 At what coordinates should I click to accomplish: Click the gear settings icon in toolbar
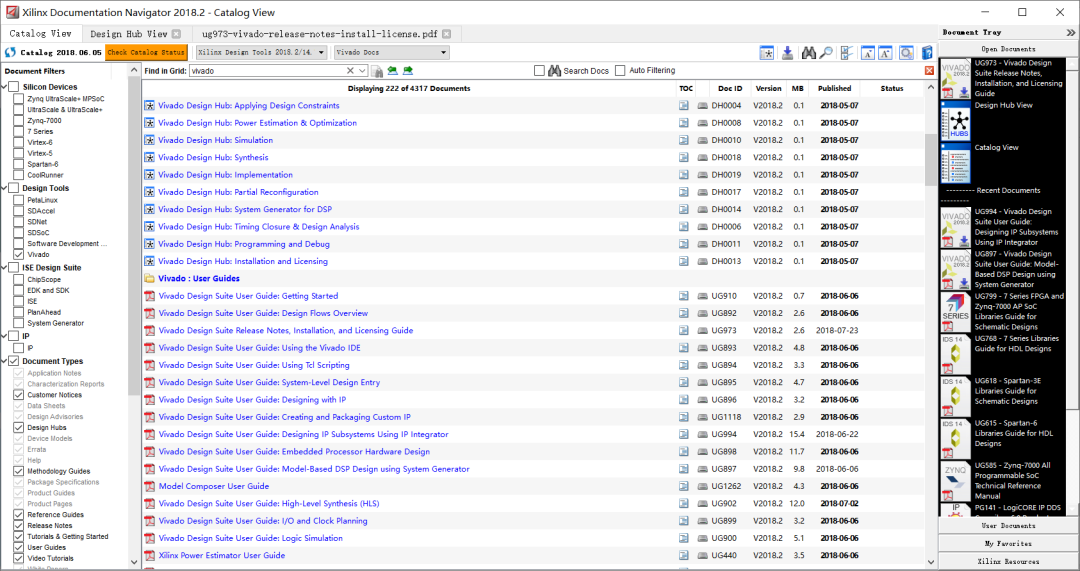(906, 52)
